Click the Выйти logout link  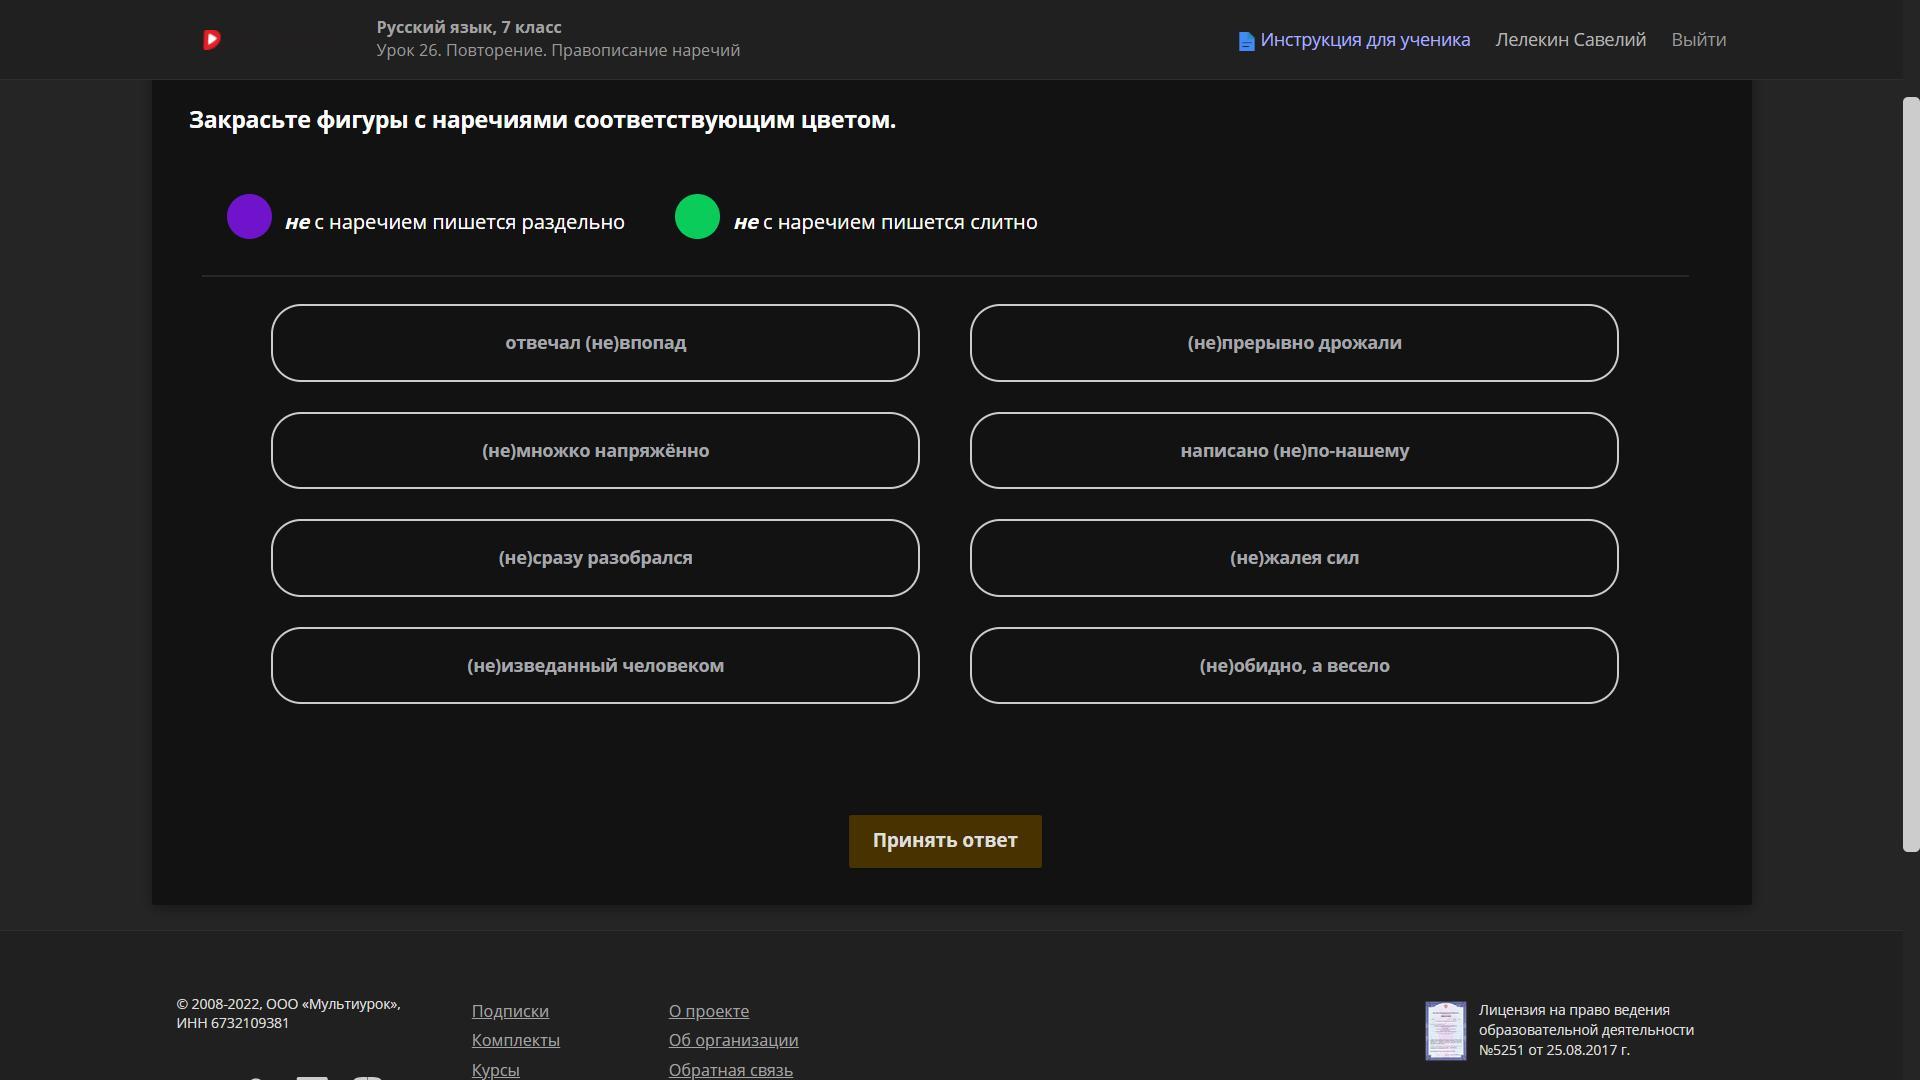point(1698,40)
